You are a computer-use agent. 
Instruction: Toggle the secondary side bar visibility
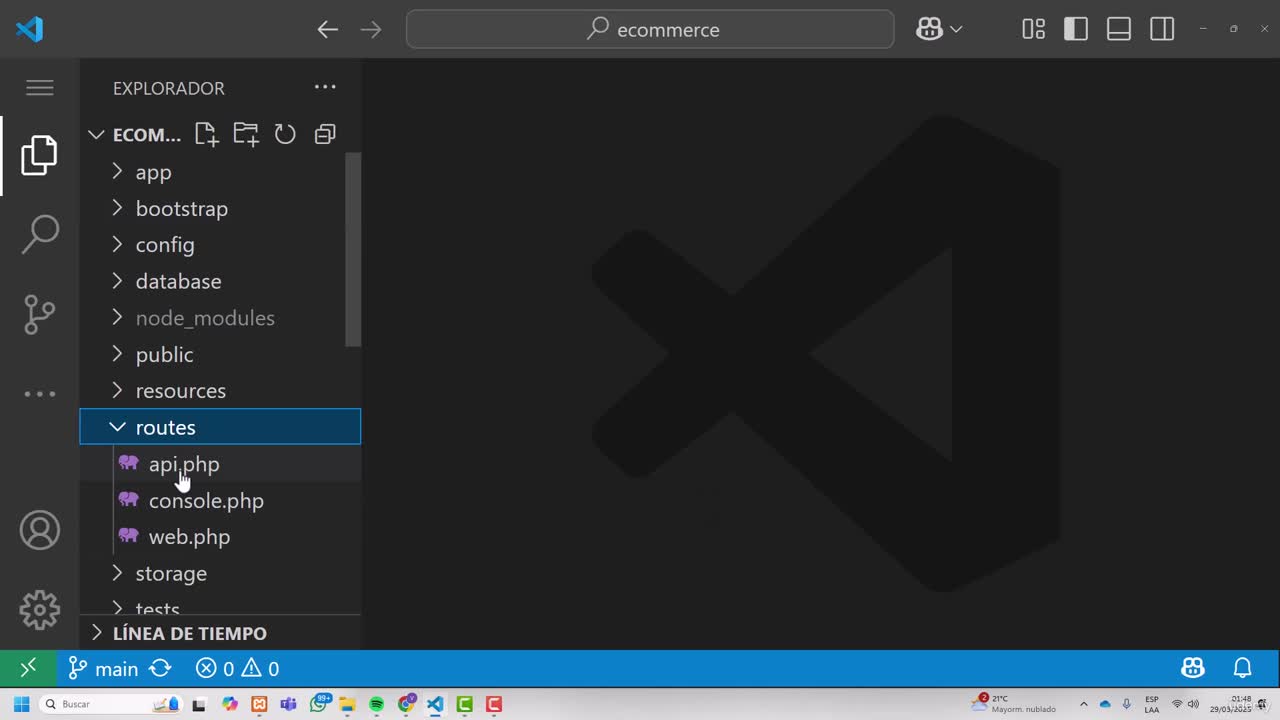click(1162, 30)
